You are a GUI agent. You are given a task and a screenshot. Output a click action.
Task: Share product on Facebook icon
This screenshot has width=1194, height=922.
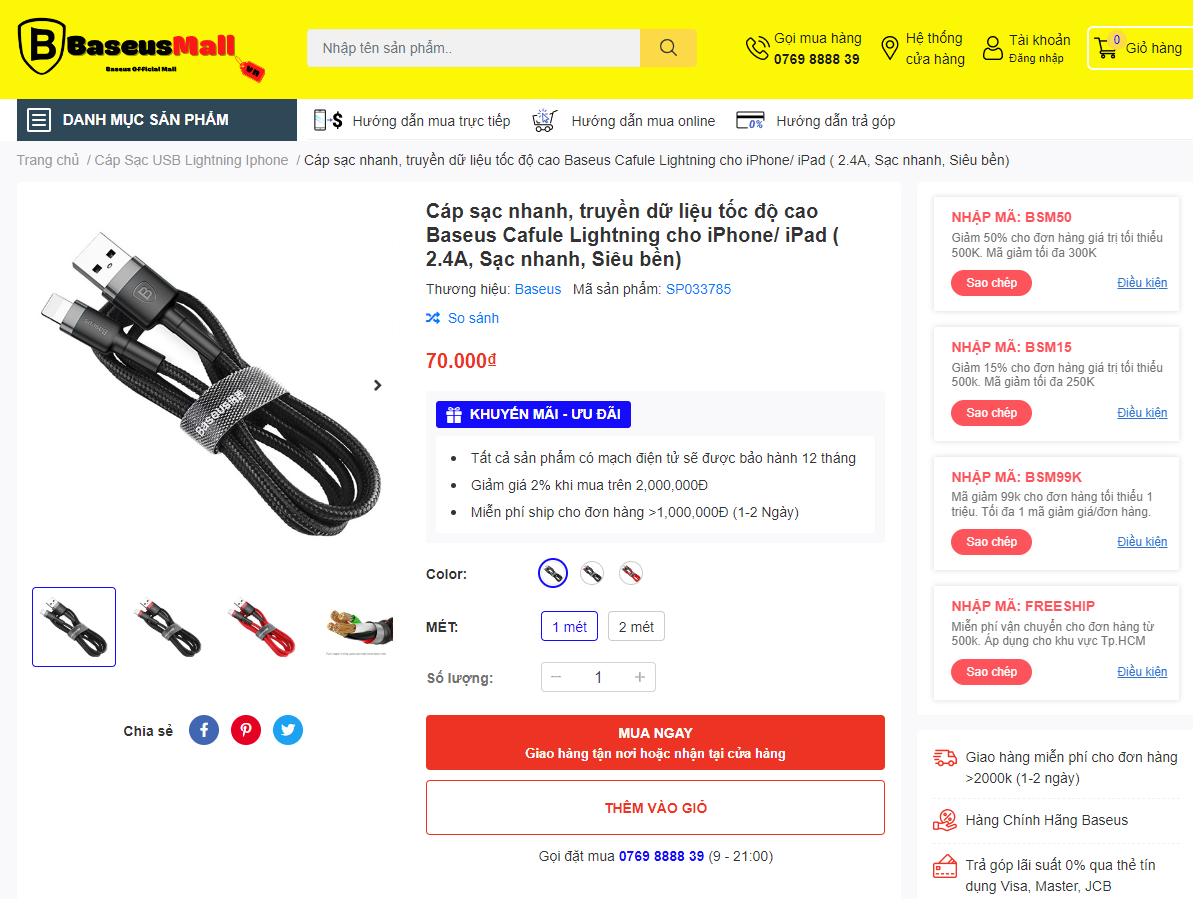[x=203, y=730]
